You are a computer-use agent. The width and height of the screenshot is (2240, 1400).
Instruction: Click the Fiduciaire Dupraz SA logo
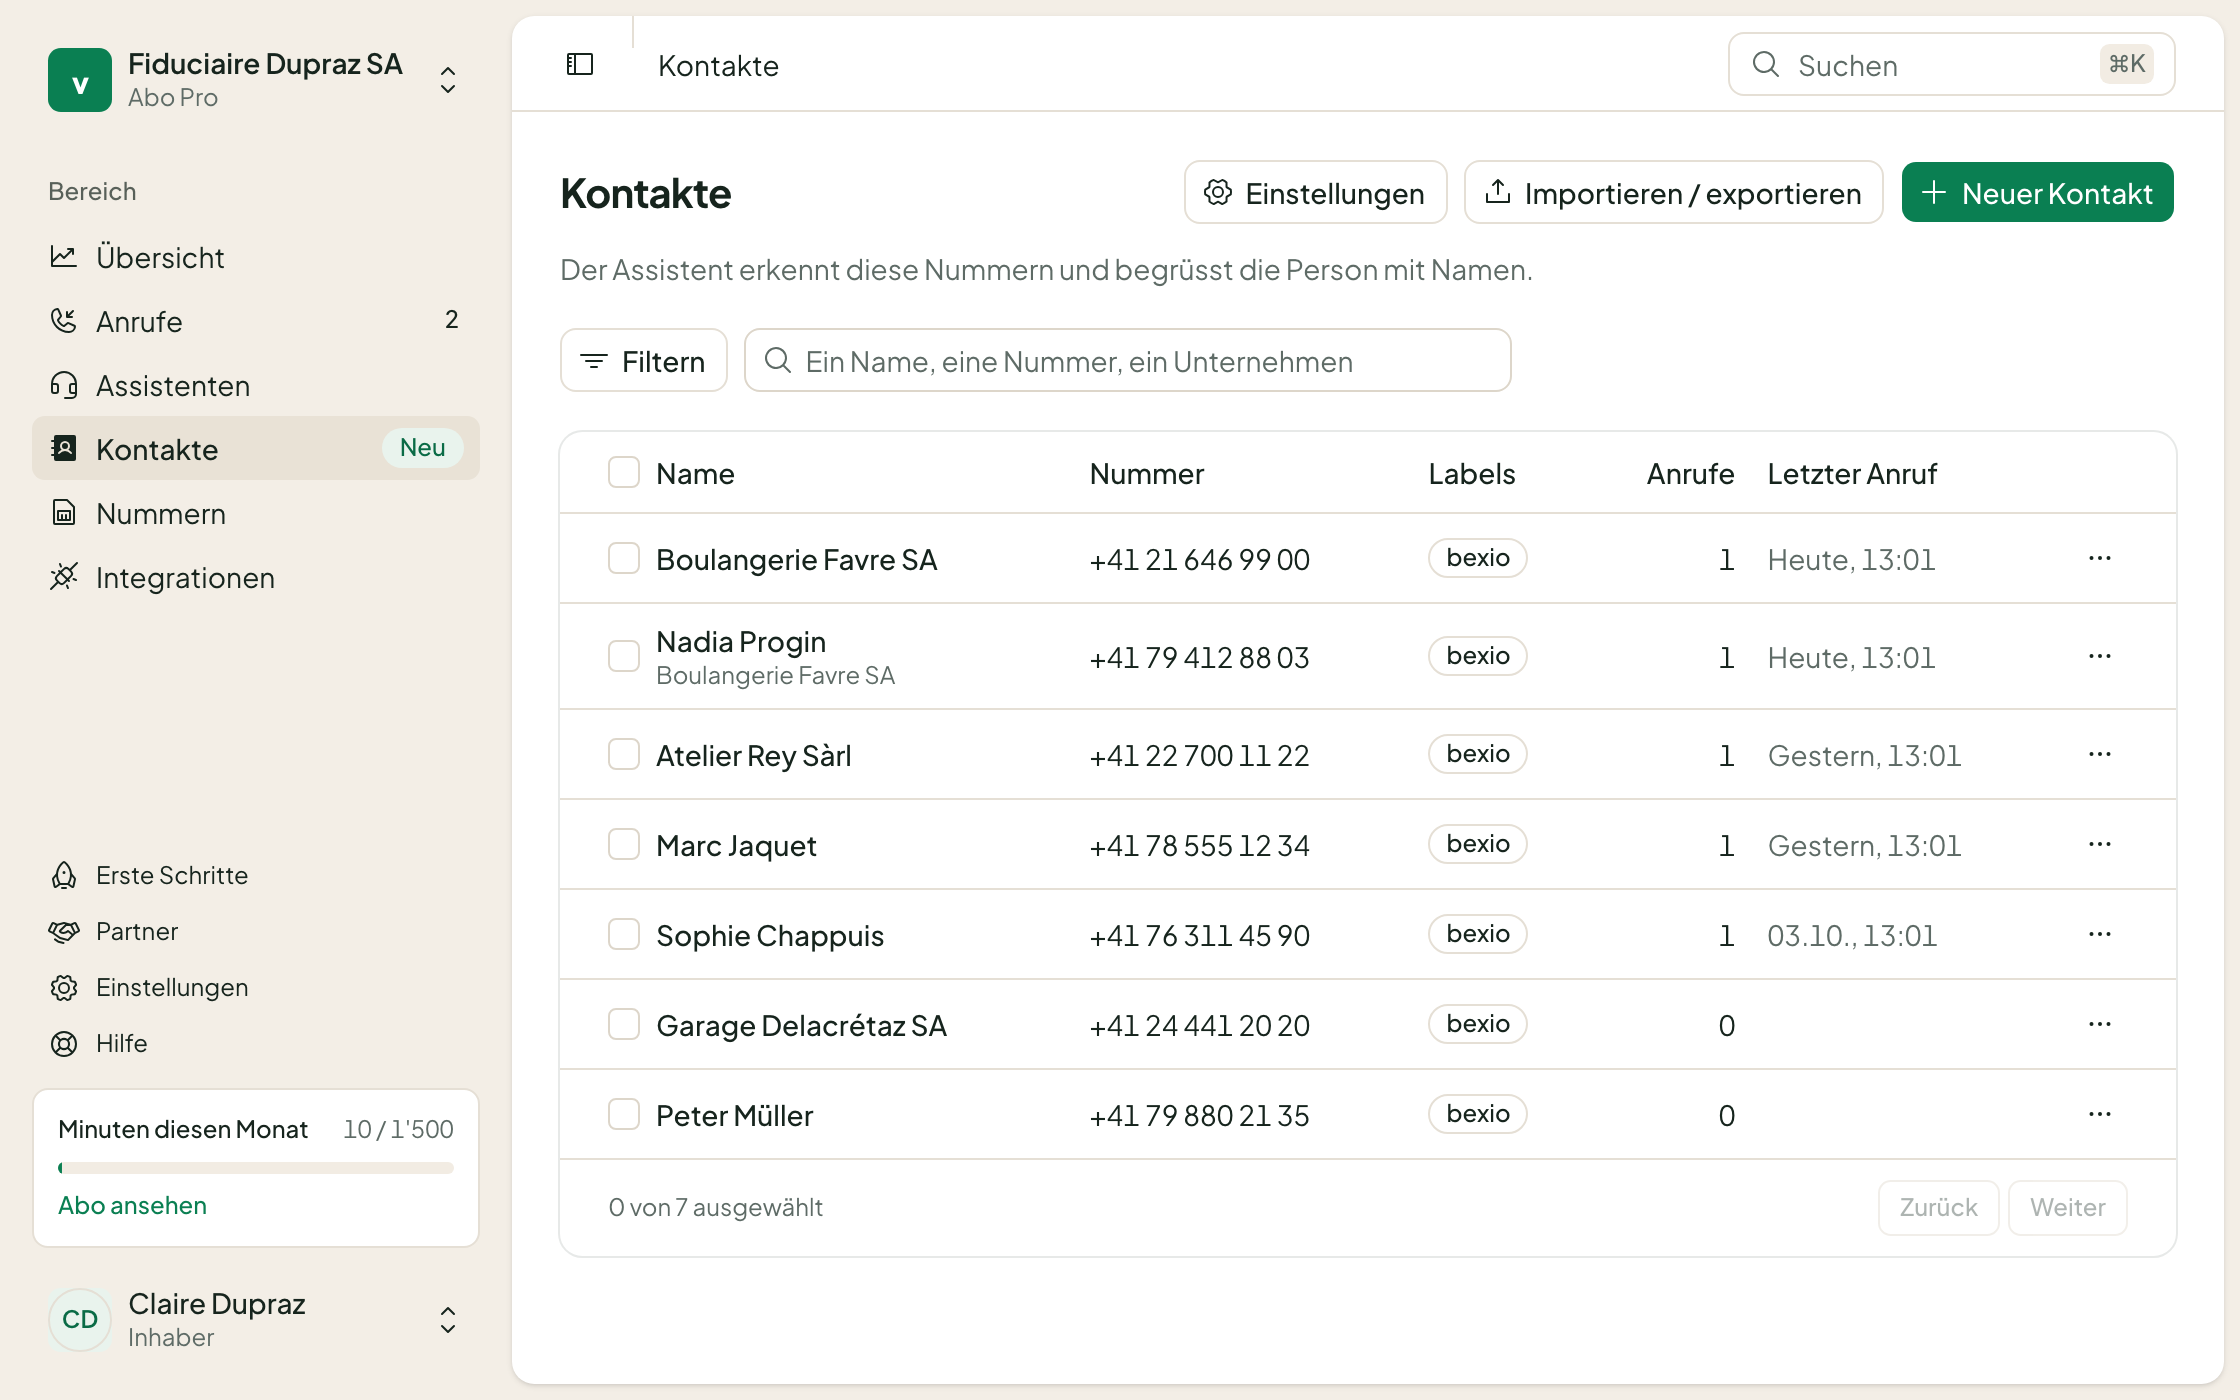point(80,80)
